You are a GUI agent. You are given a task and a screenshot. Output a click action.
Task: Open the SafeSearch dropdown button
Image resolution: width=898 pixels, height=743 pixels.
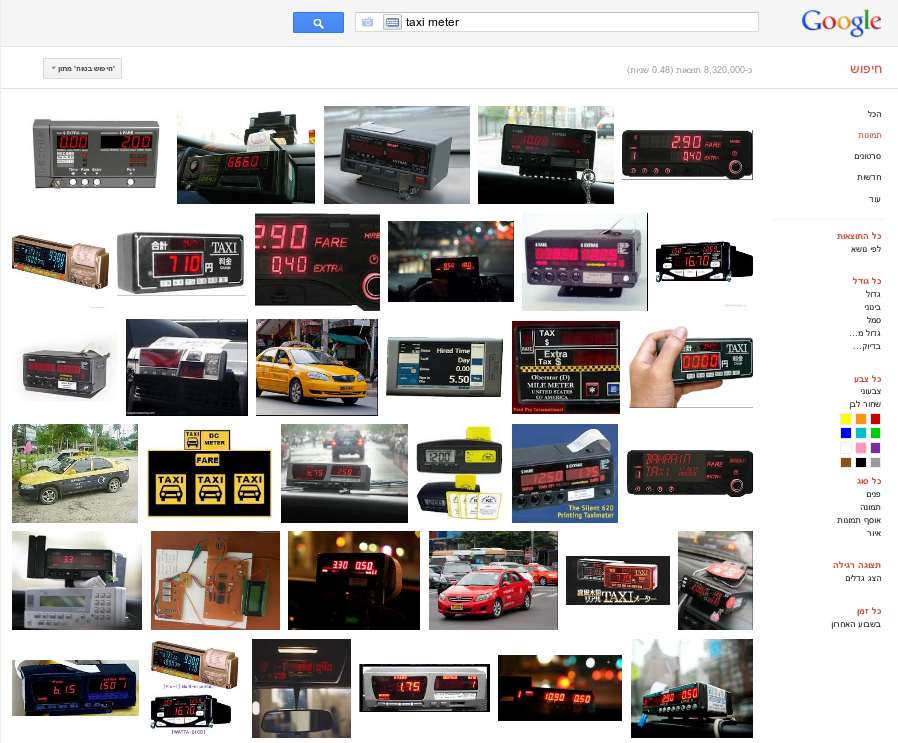pyautogui.click(x=82, y=68)
